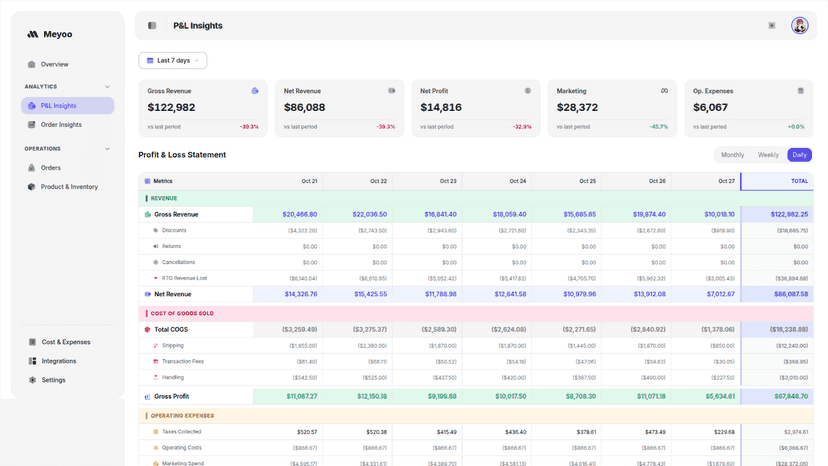Collapse the Analytics section chevron

[107, 87]
